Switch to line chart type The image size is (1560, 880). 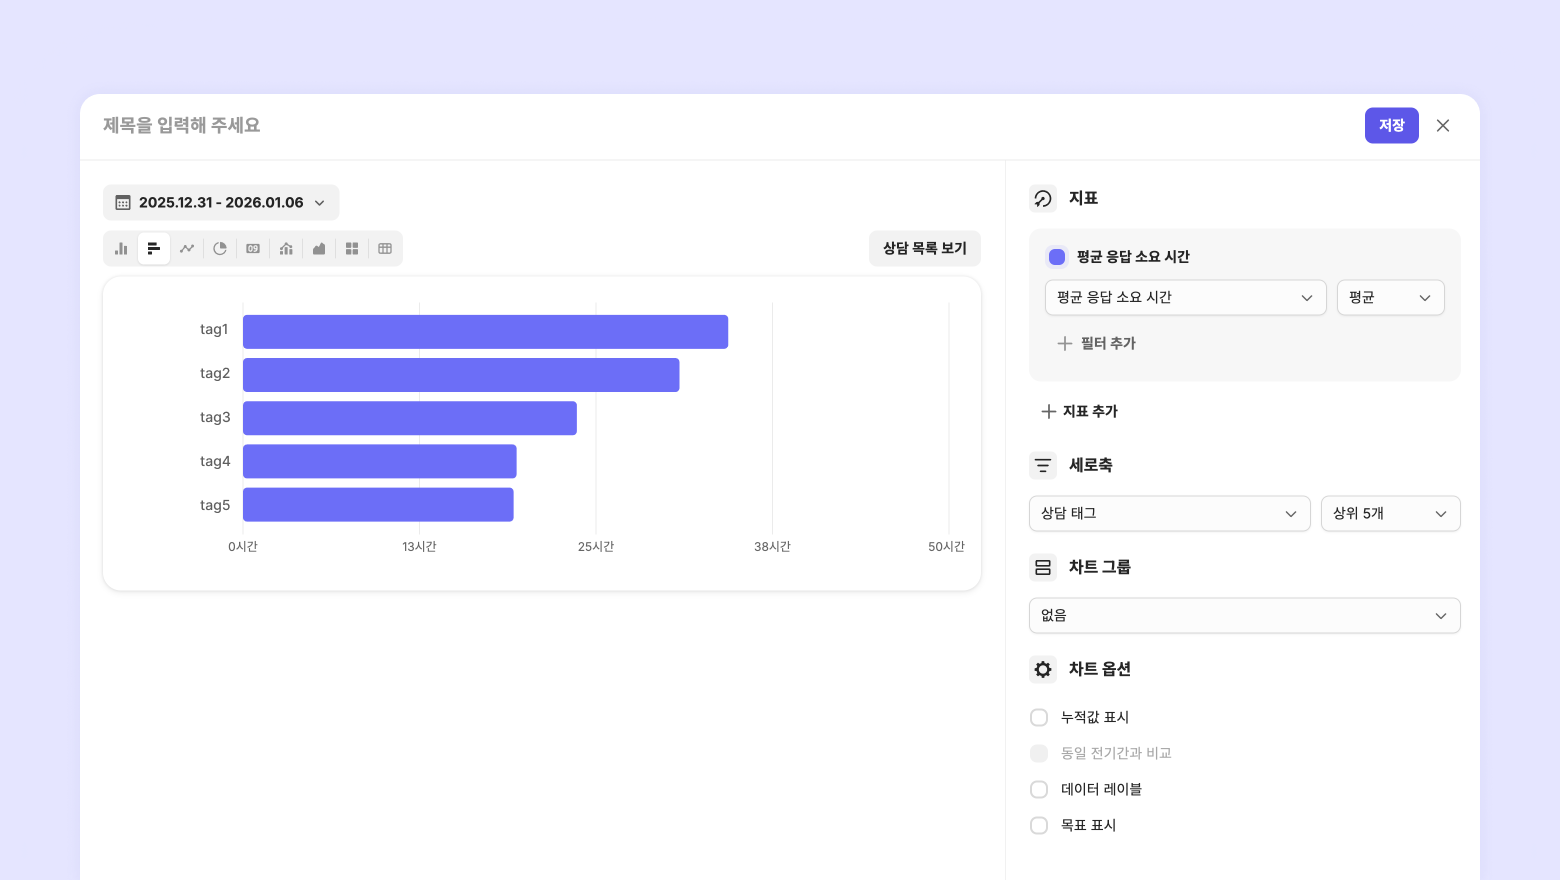pos(187,249)
